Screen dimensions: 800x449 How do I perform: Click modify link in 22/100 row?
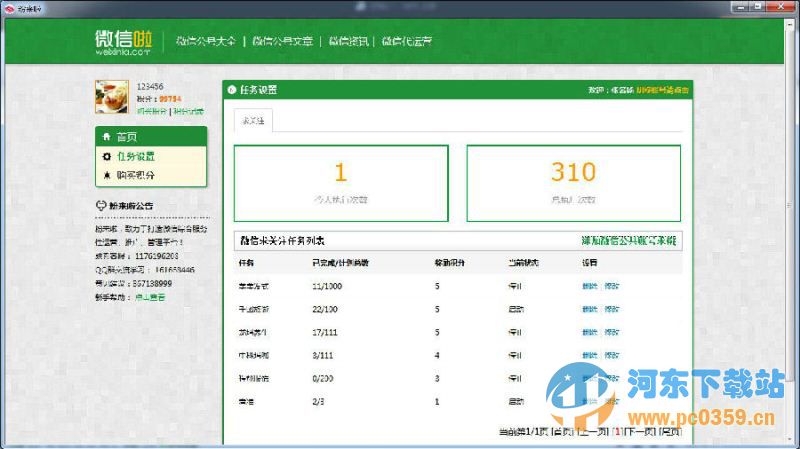[612, 309]
